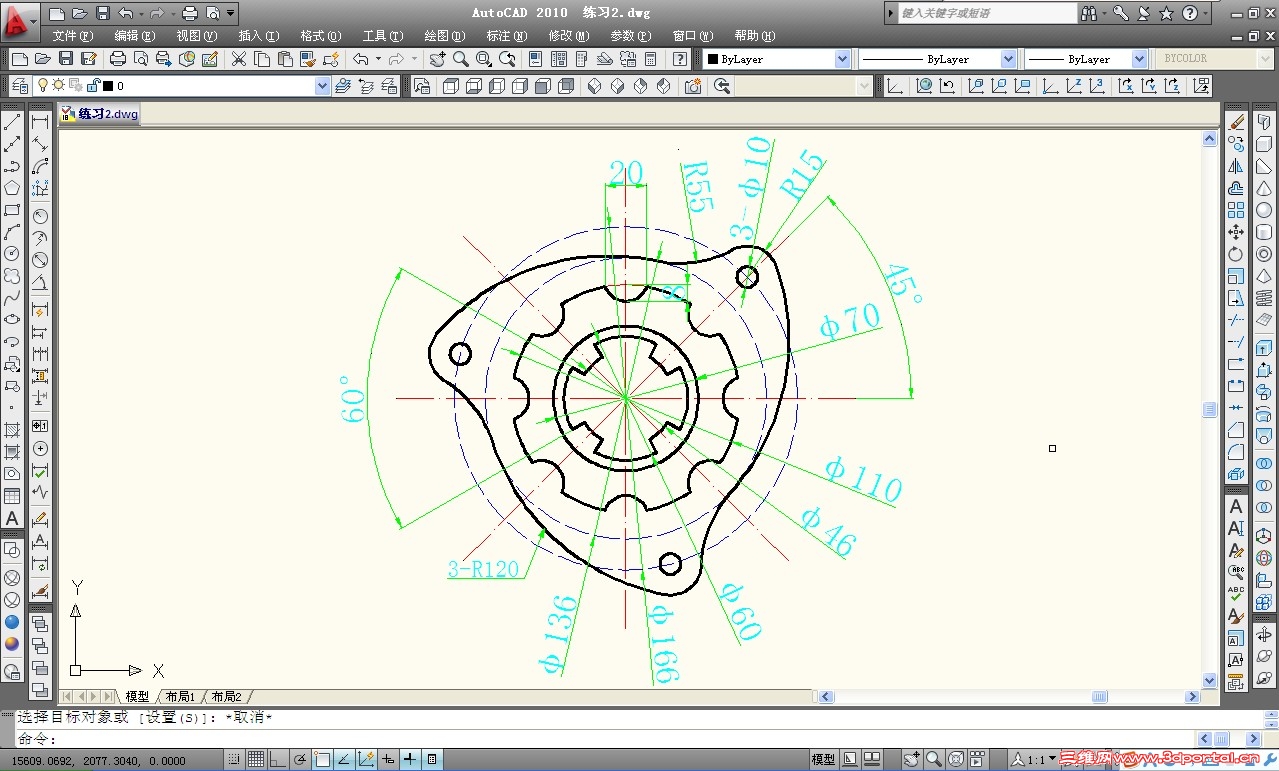Open the QuickCalc calculator

pos(651,59)
